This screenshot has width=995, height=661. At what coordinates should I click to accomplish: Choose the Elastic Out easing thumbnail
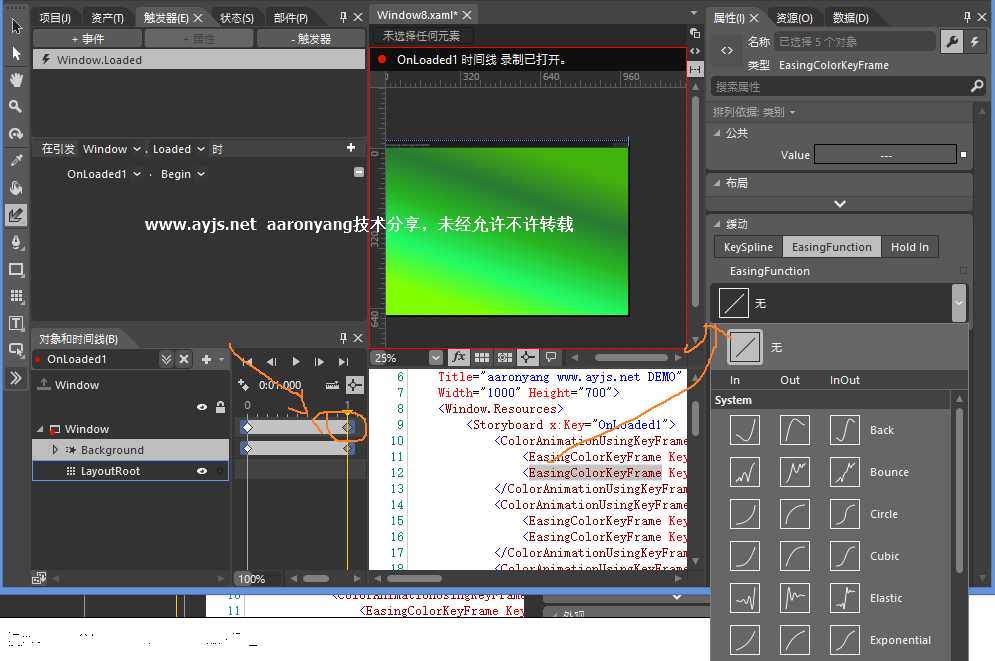[794, 598]
